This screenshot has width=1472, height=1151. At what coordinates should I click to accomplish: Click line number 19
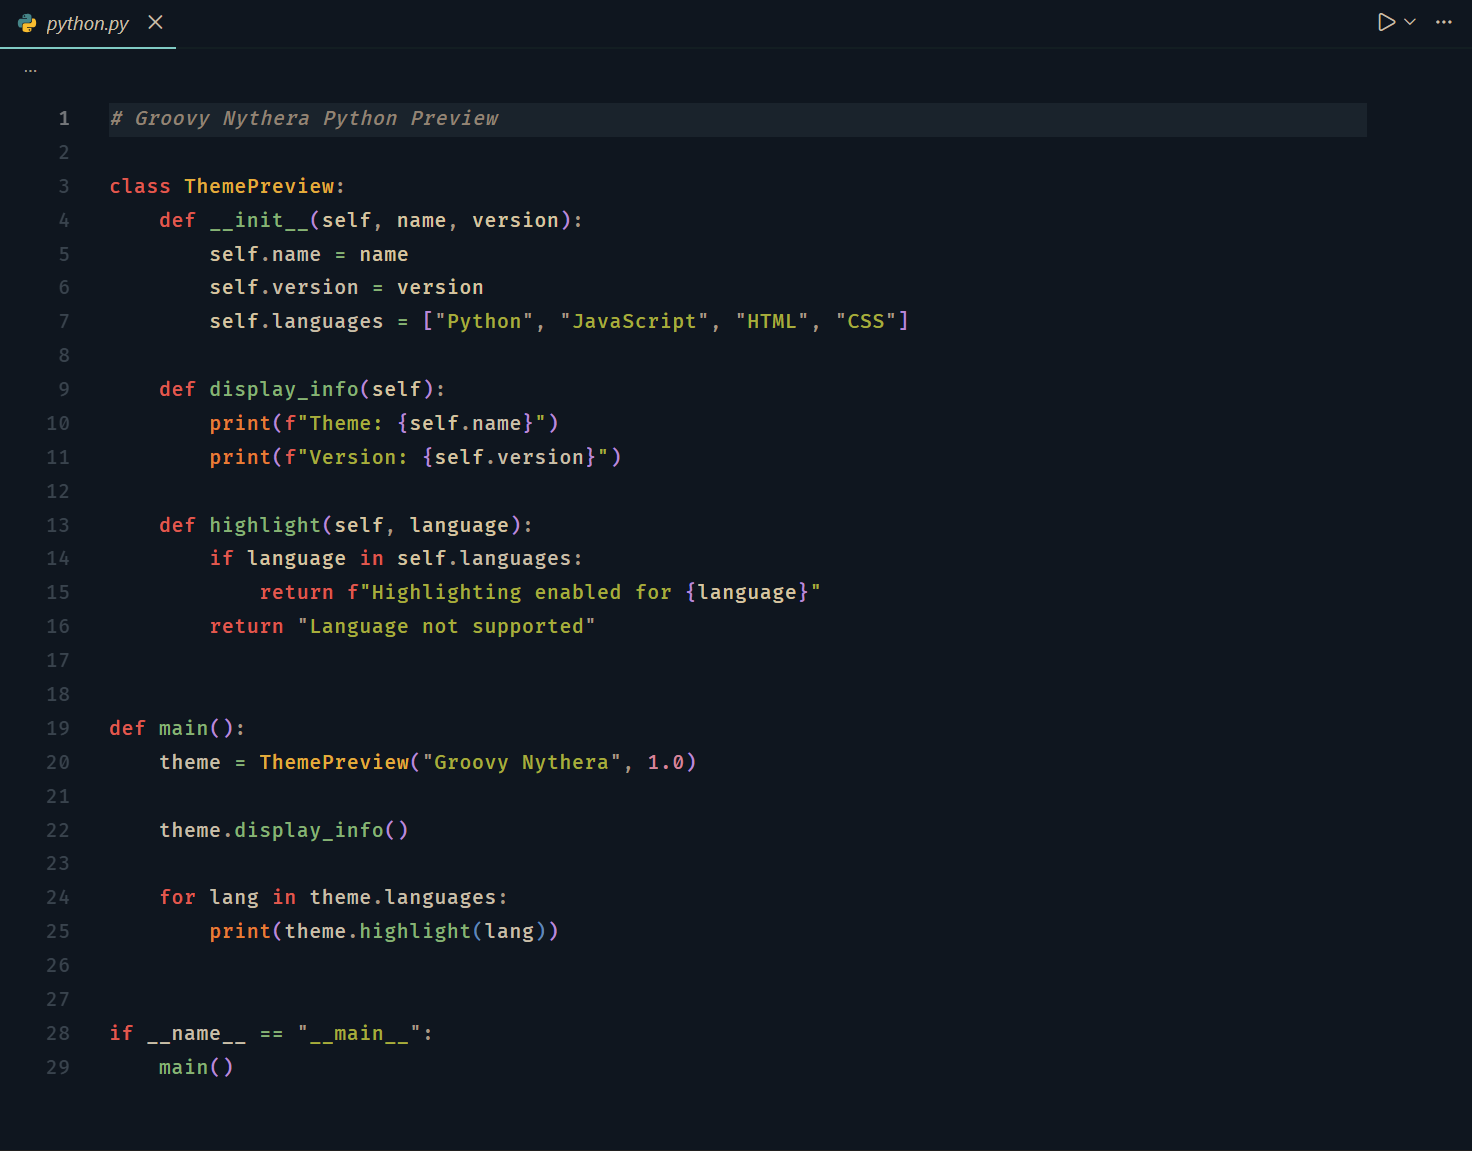click(x=58, y=728)
